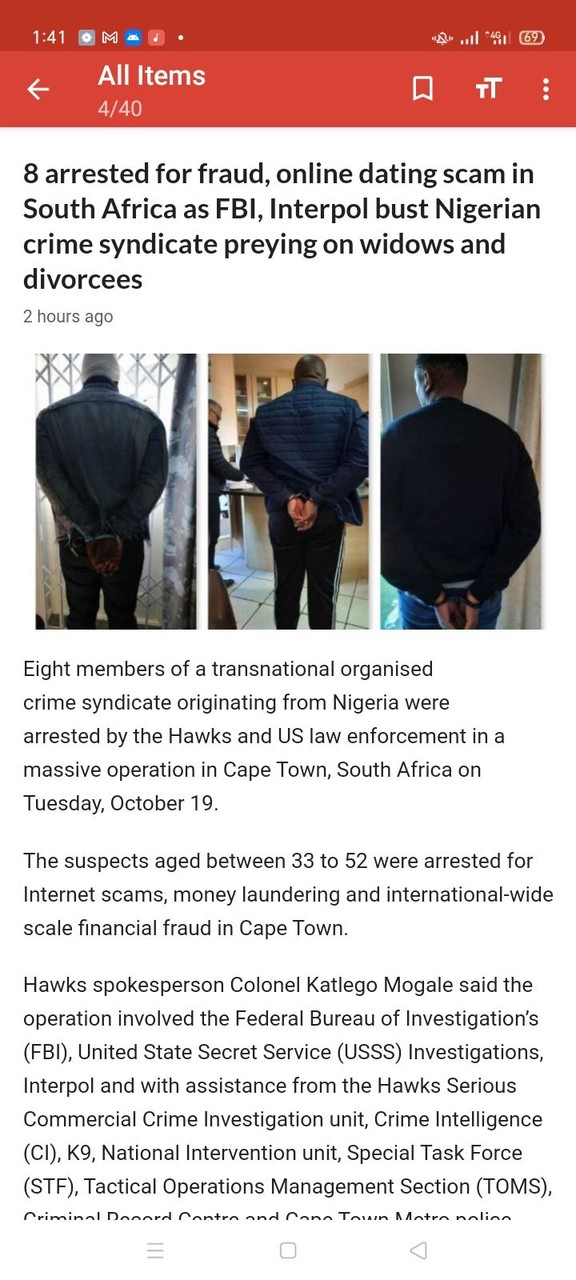Viewport: 576px width, 1280px height.
Task: Open the three-dot overflow menu
Action: tap(545, 90)
